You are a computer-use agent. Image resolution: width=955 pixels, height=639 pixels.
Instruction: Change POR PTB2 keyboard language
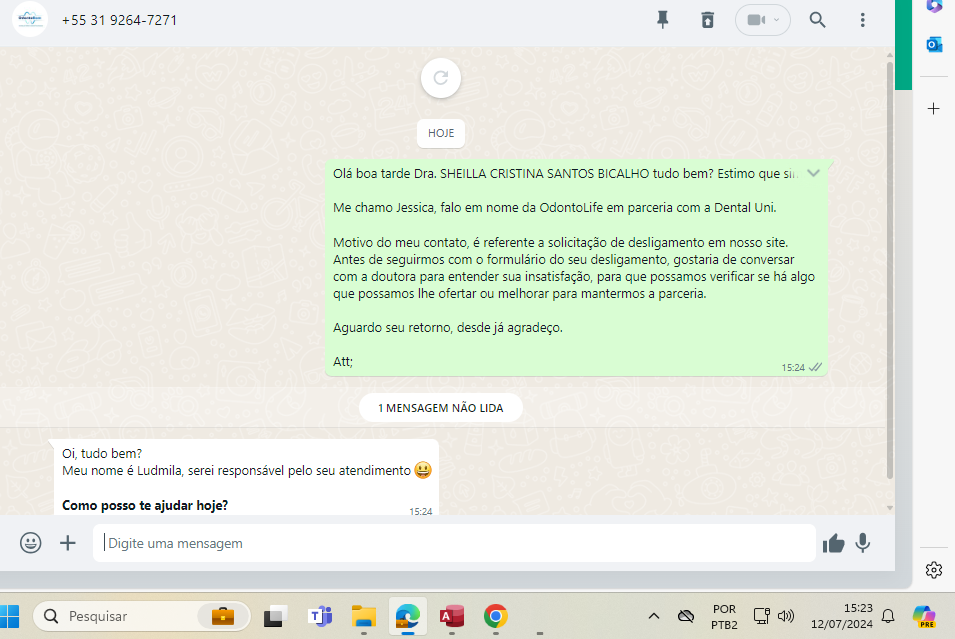(x=724, y=616)
